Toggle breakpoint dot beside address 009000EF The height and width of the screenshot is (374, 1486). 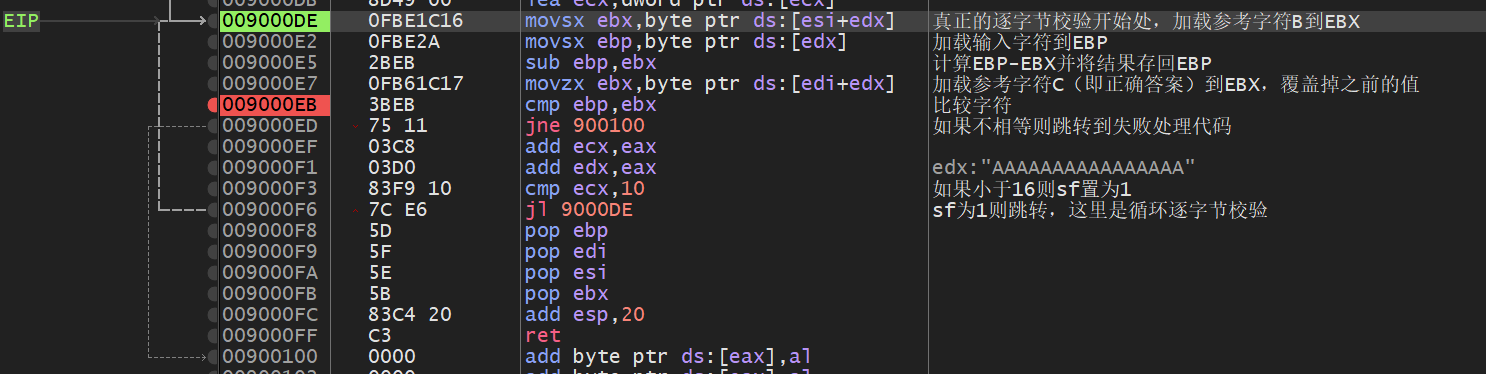[x=212, y=147]
